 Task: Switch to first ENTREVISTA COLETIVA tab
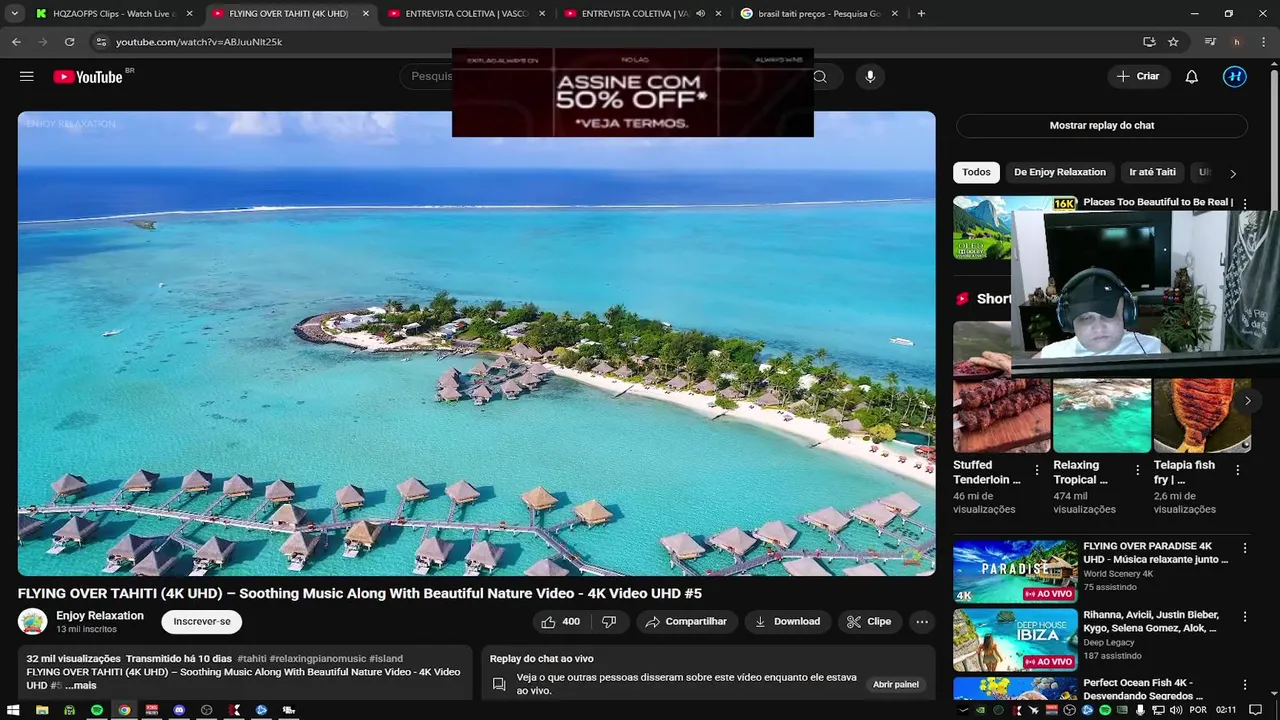point(468,14)
